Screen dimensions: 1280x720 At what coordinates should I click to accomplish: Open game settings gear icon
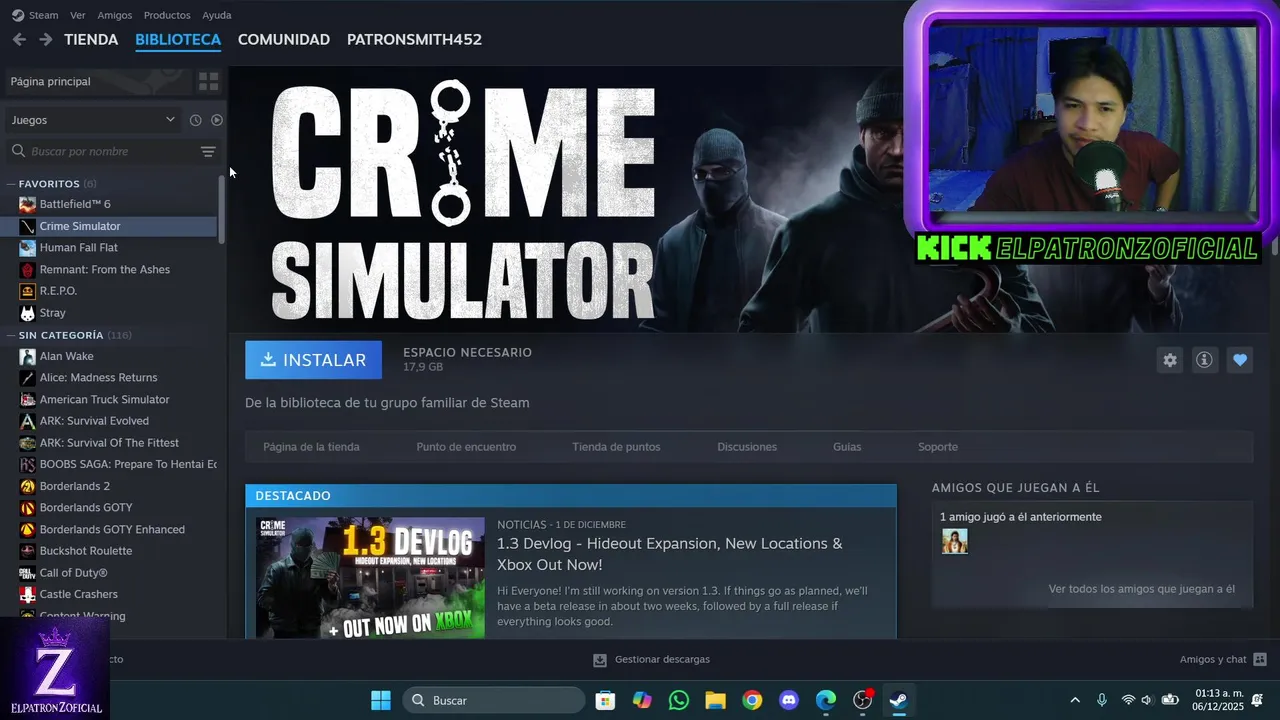coord(1170,360)
